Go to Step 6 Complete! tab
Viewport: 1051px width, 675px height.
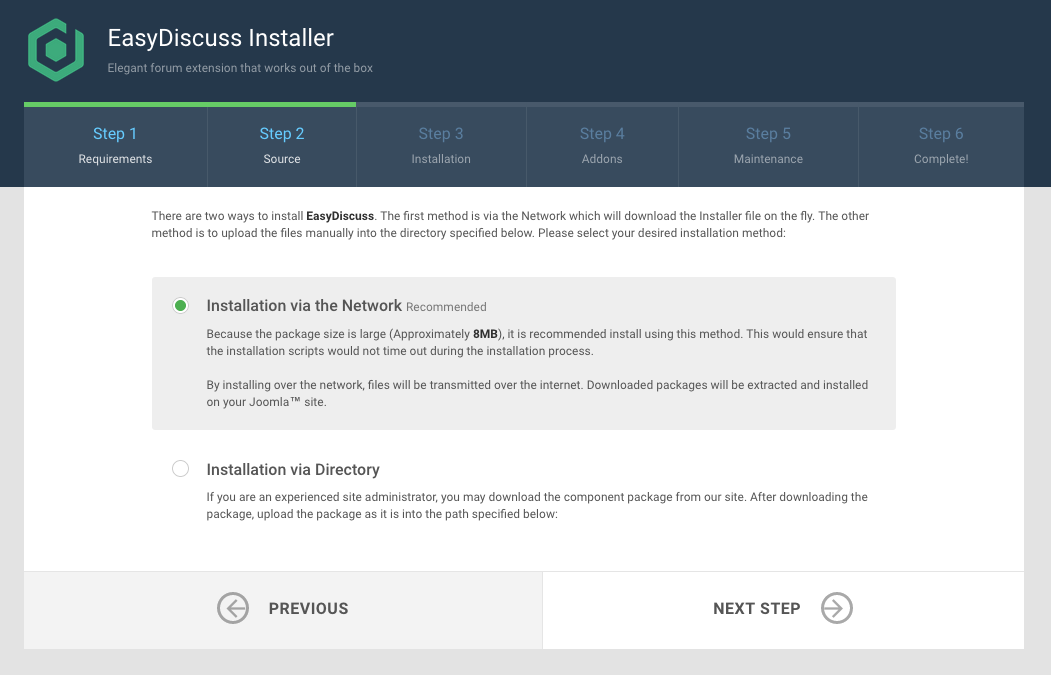point(941,146)
